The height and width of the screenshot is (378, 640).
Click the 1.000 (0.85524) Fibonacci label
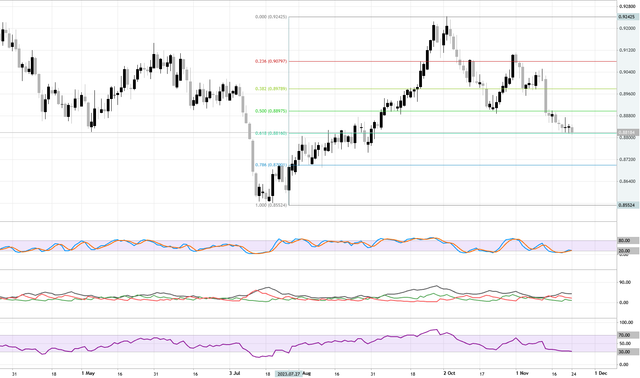point(271,205)
